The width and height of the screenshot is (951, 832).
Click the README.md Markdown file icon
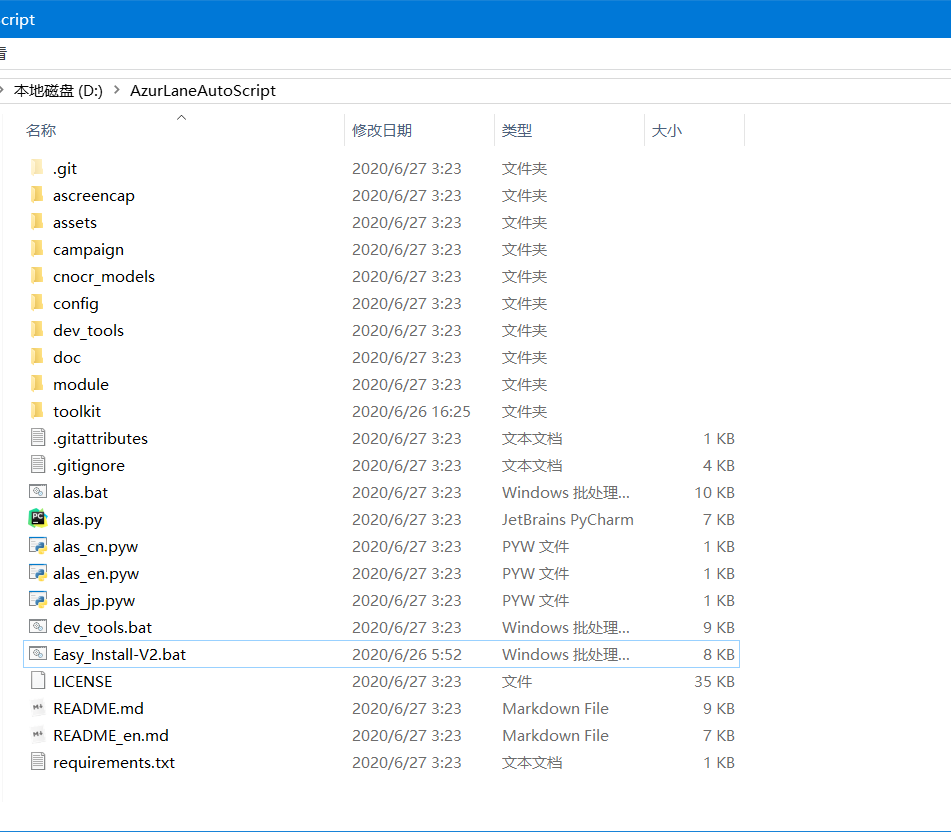(36, 708)
